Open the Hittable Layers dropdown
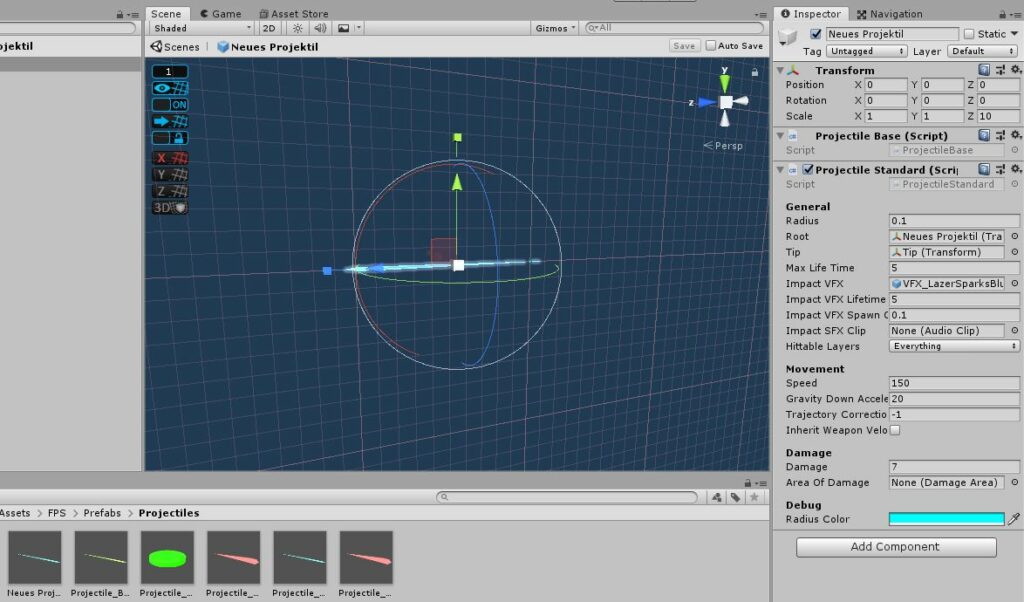 coord(954,346)
